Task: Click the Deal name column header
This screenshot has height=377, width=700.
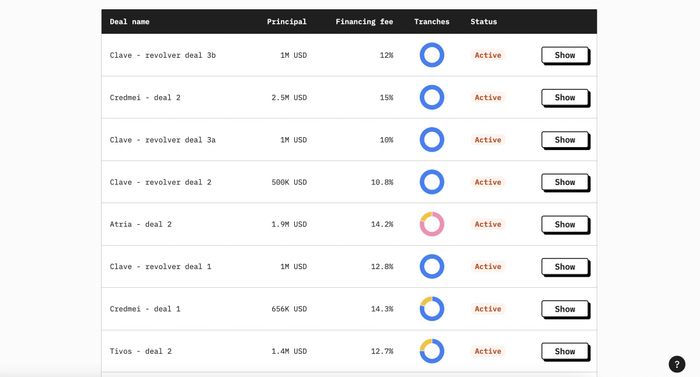Action: click(x=129, y=21)
